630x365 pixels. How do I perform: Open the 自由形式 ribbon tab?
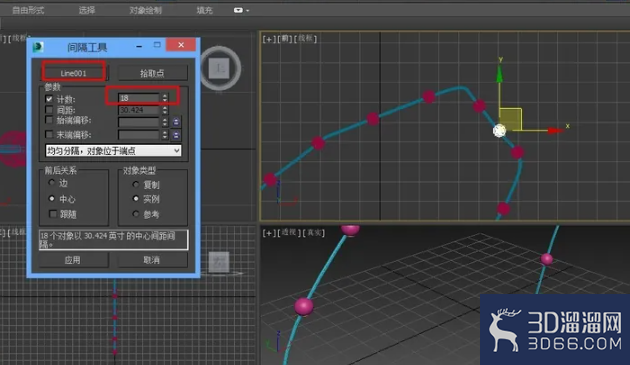[x=28, y=10]
